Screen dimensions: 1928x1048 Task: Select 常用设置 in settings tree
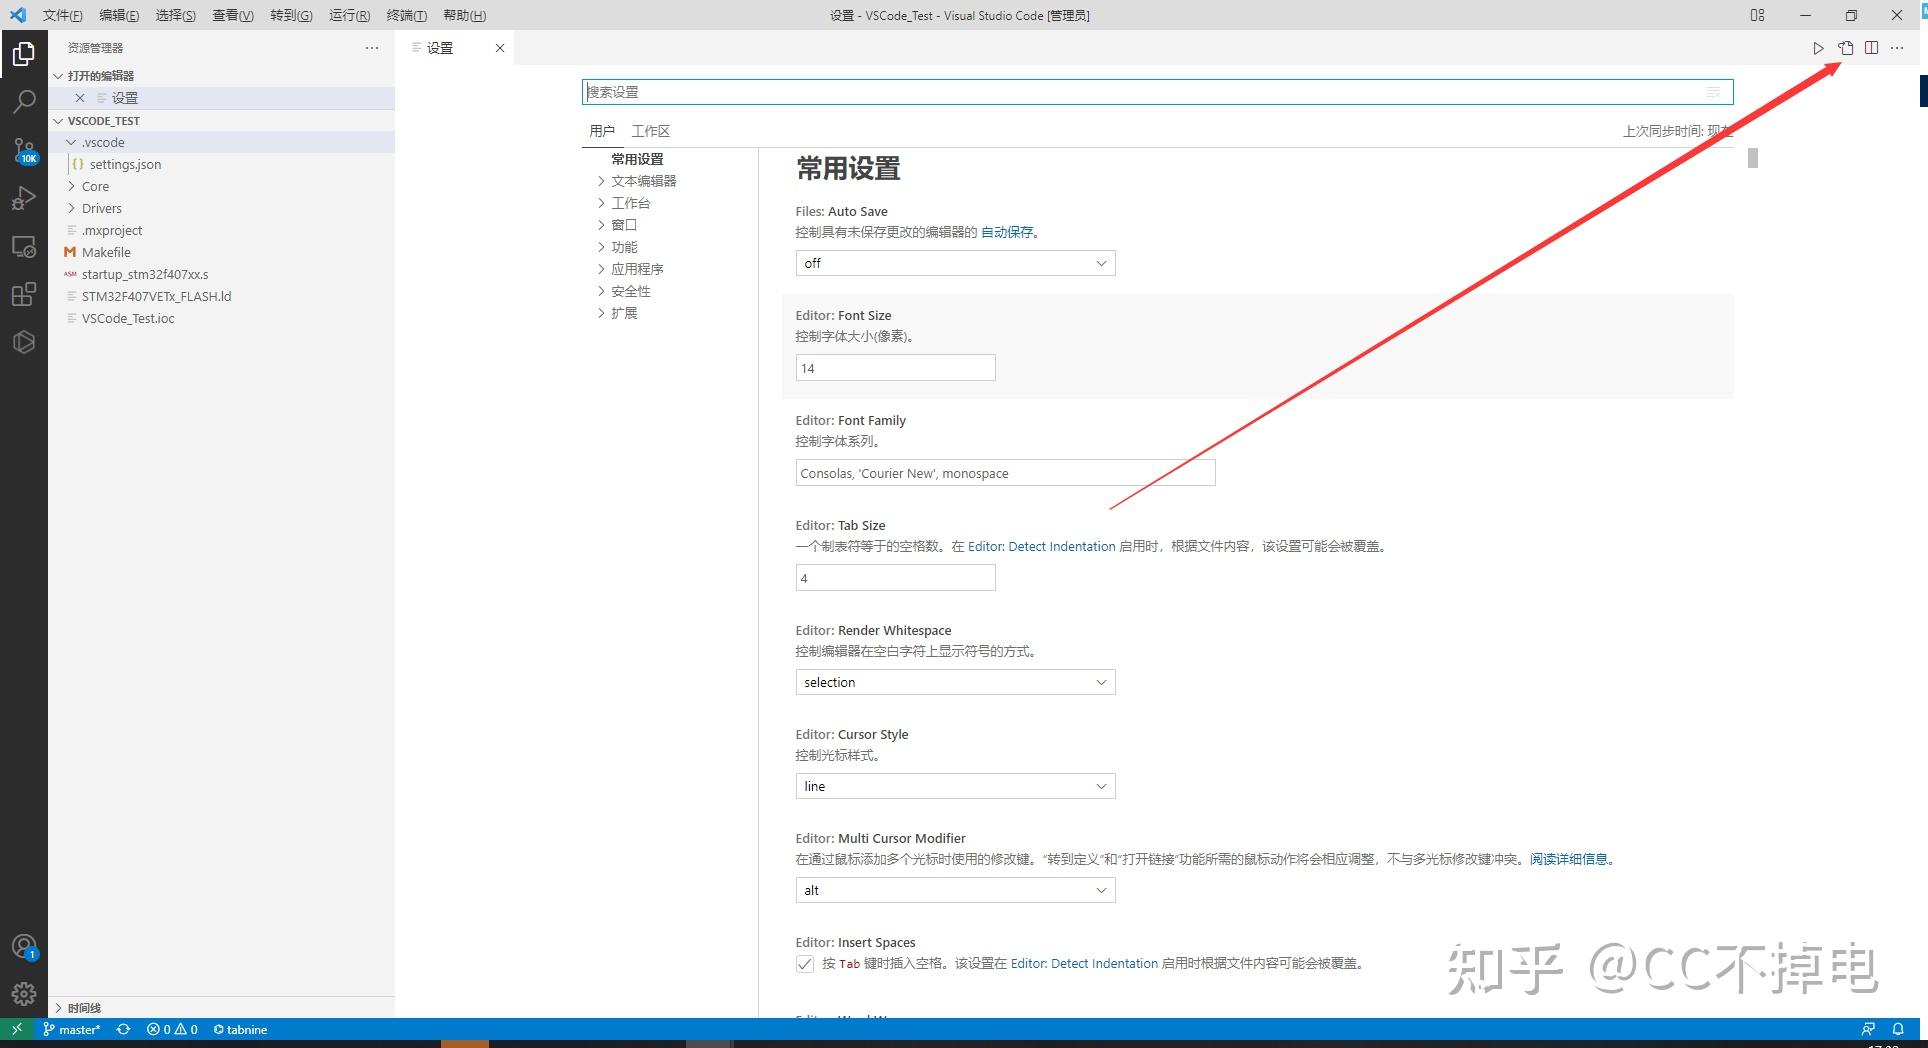(637, 159)
